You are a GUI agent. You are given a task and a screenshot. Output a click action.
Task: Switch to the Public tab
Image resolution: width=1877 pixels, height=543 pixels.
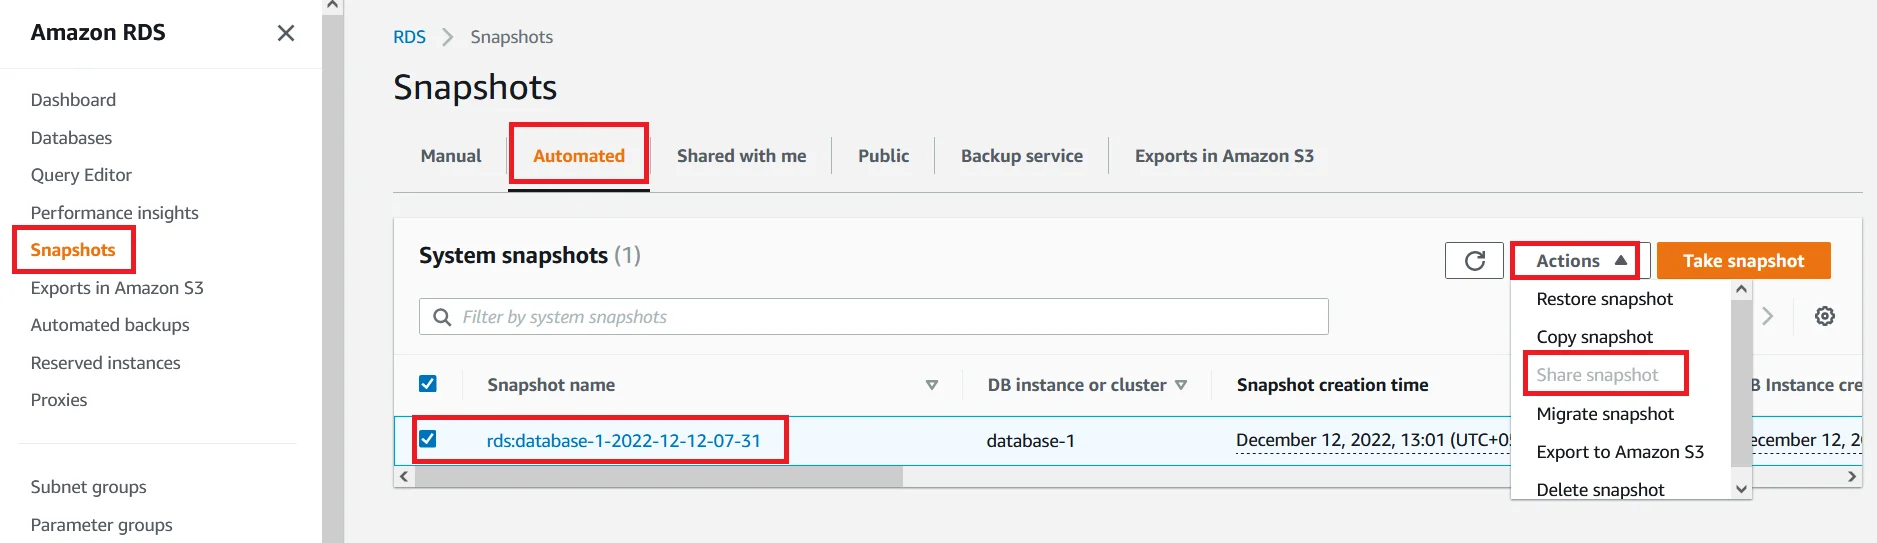point(884,156)
